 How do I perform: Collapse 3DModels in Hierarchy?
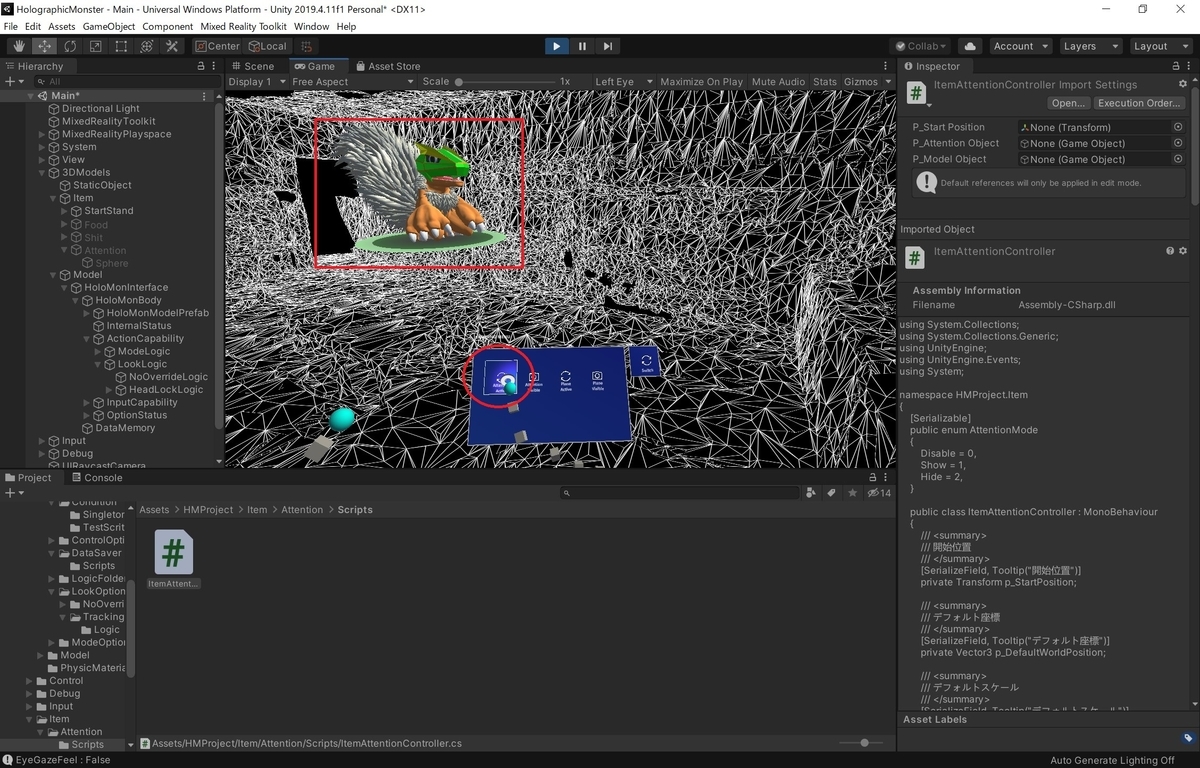point(42,172)
